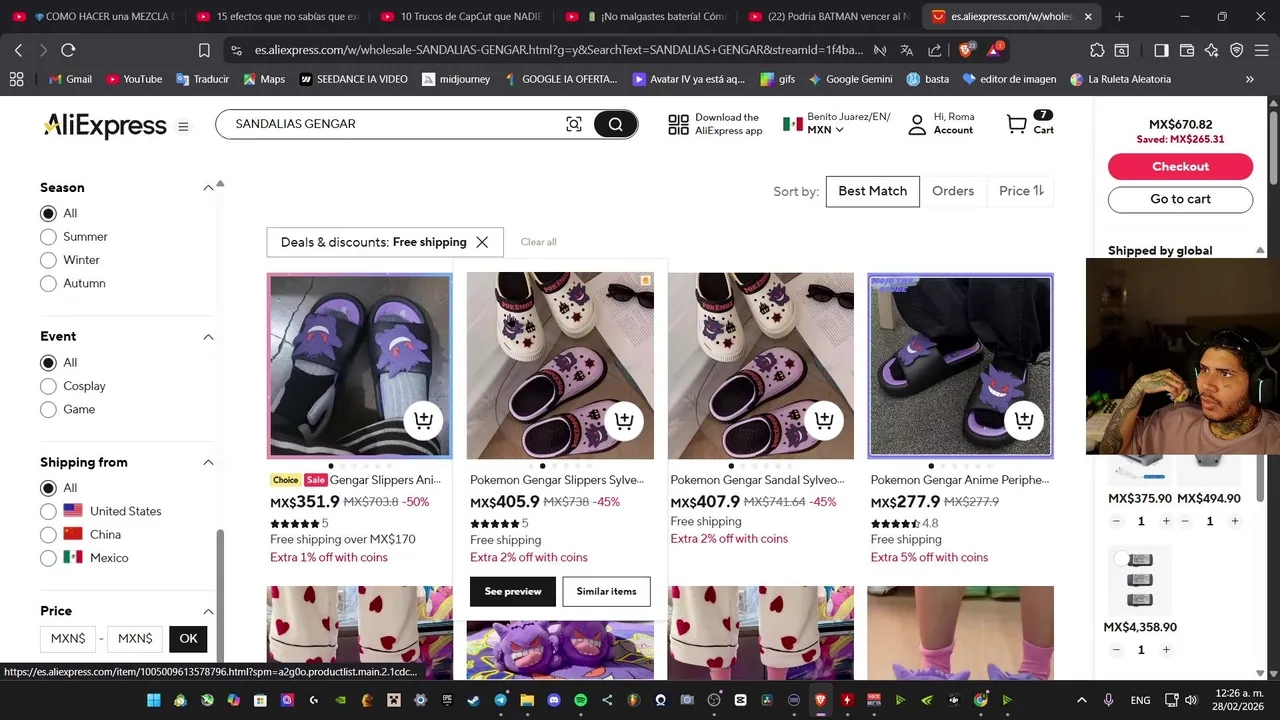
Task: Add first Gengar Slippers to cart
Action: point(424,421)
